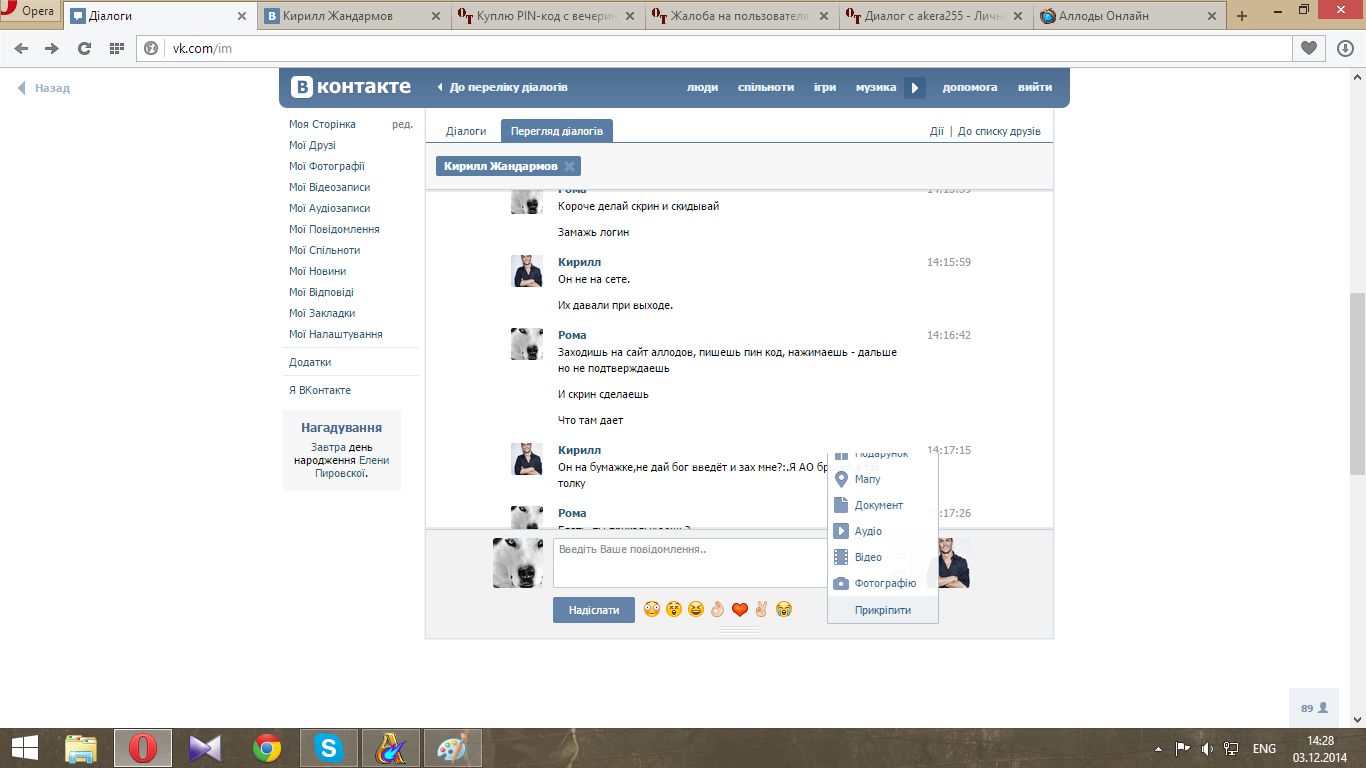Open Кирилл's avatar at the 14:15:59 message
The image size is (1366, 768).
coord(527,271)
